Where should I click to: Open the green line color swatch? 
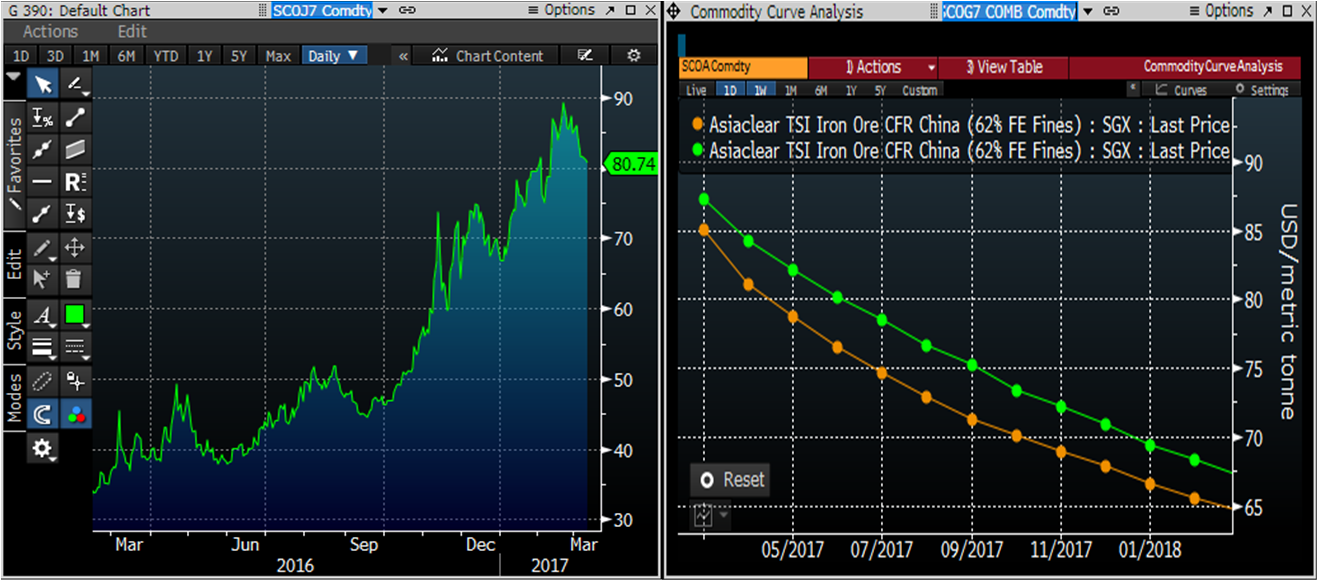[x=74, y=315]
